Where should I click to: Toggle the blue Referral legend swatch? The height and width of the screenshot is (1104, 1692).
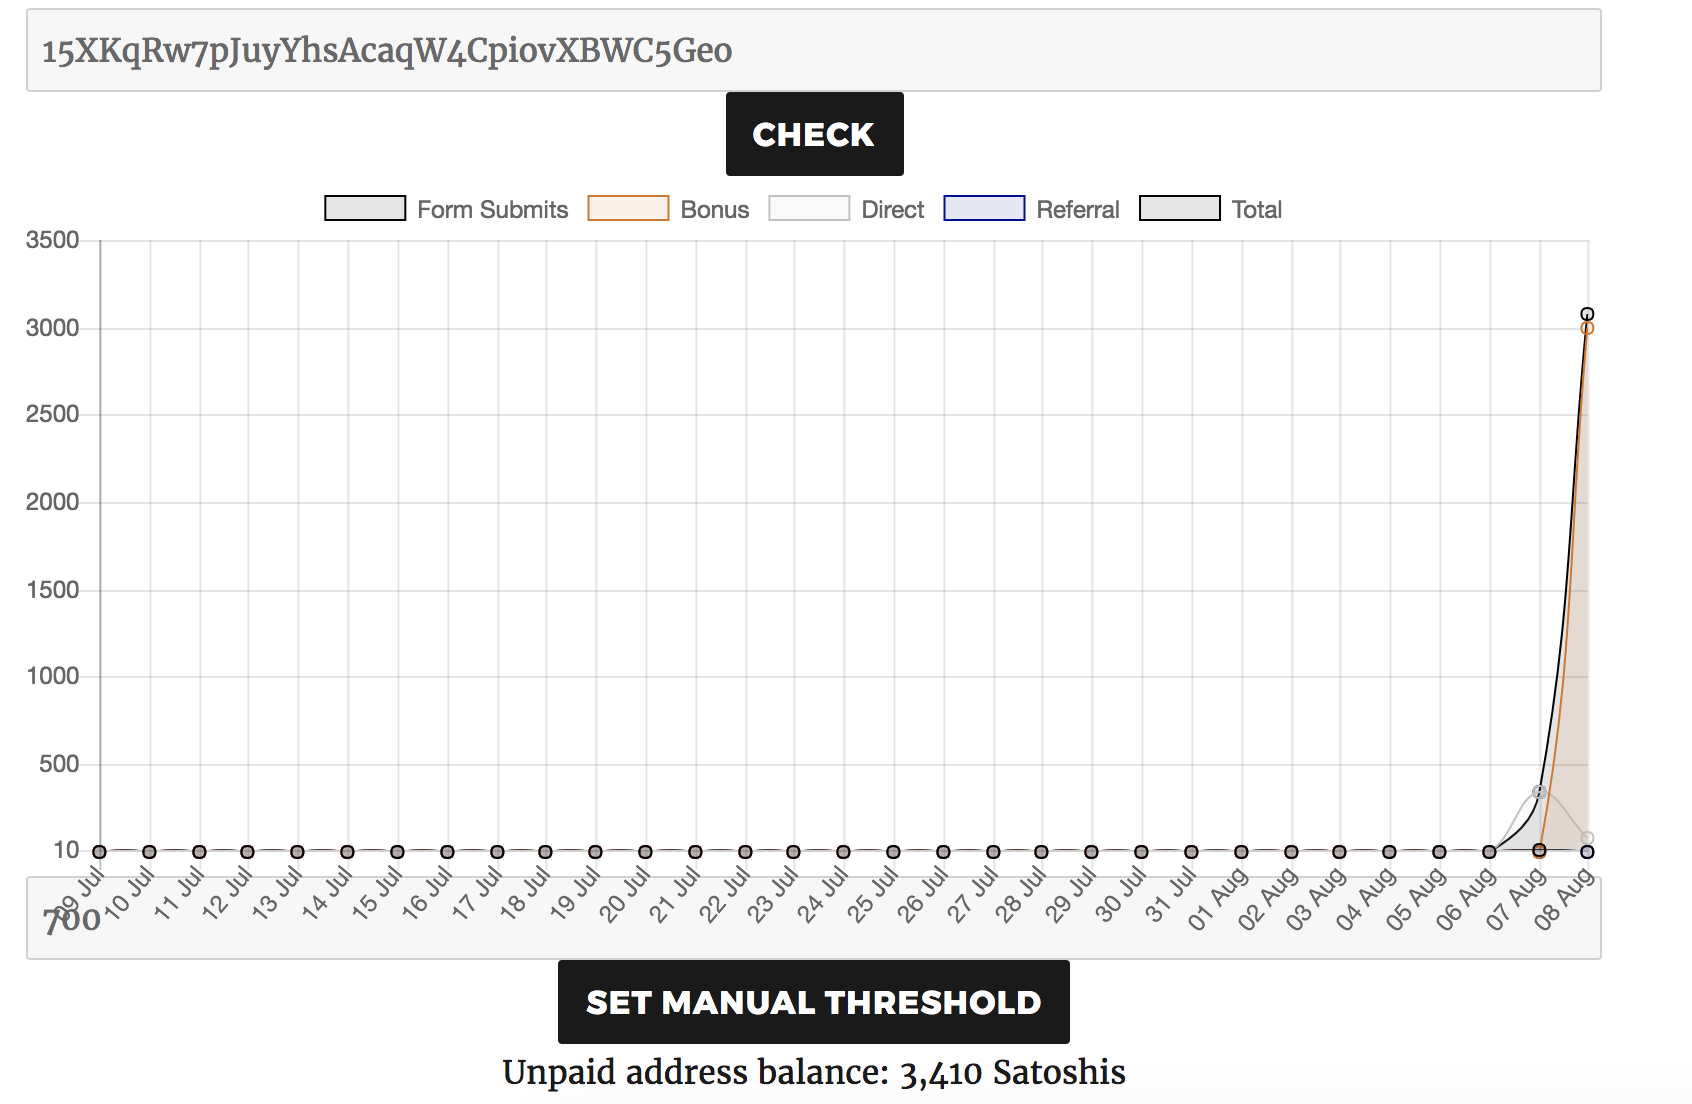click(x=984, y=208)
